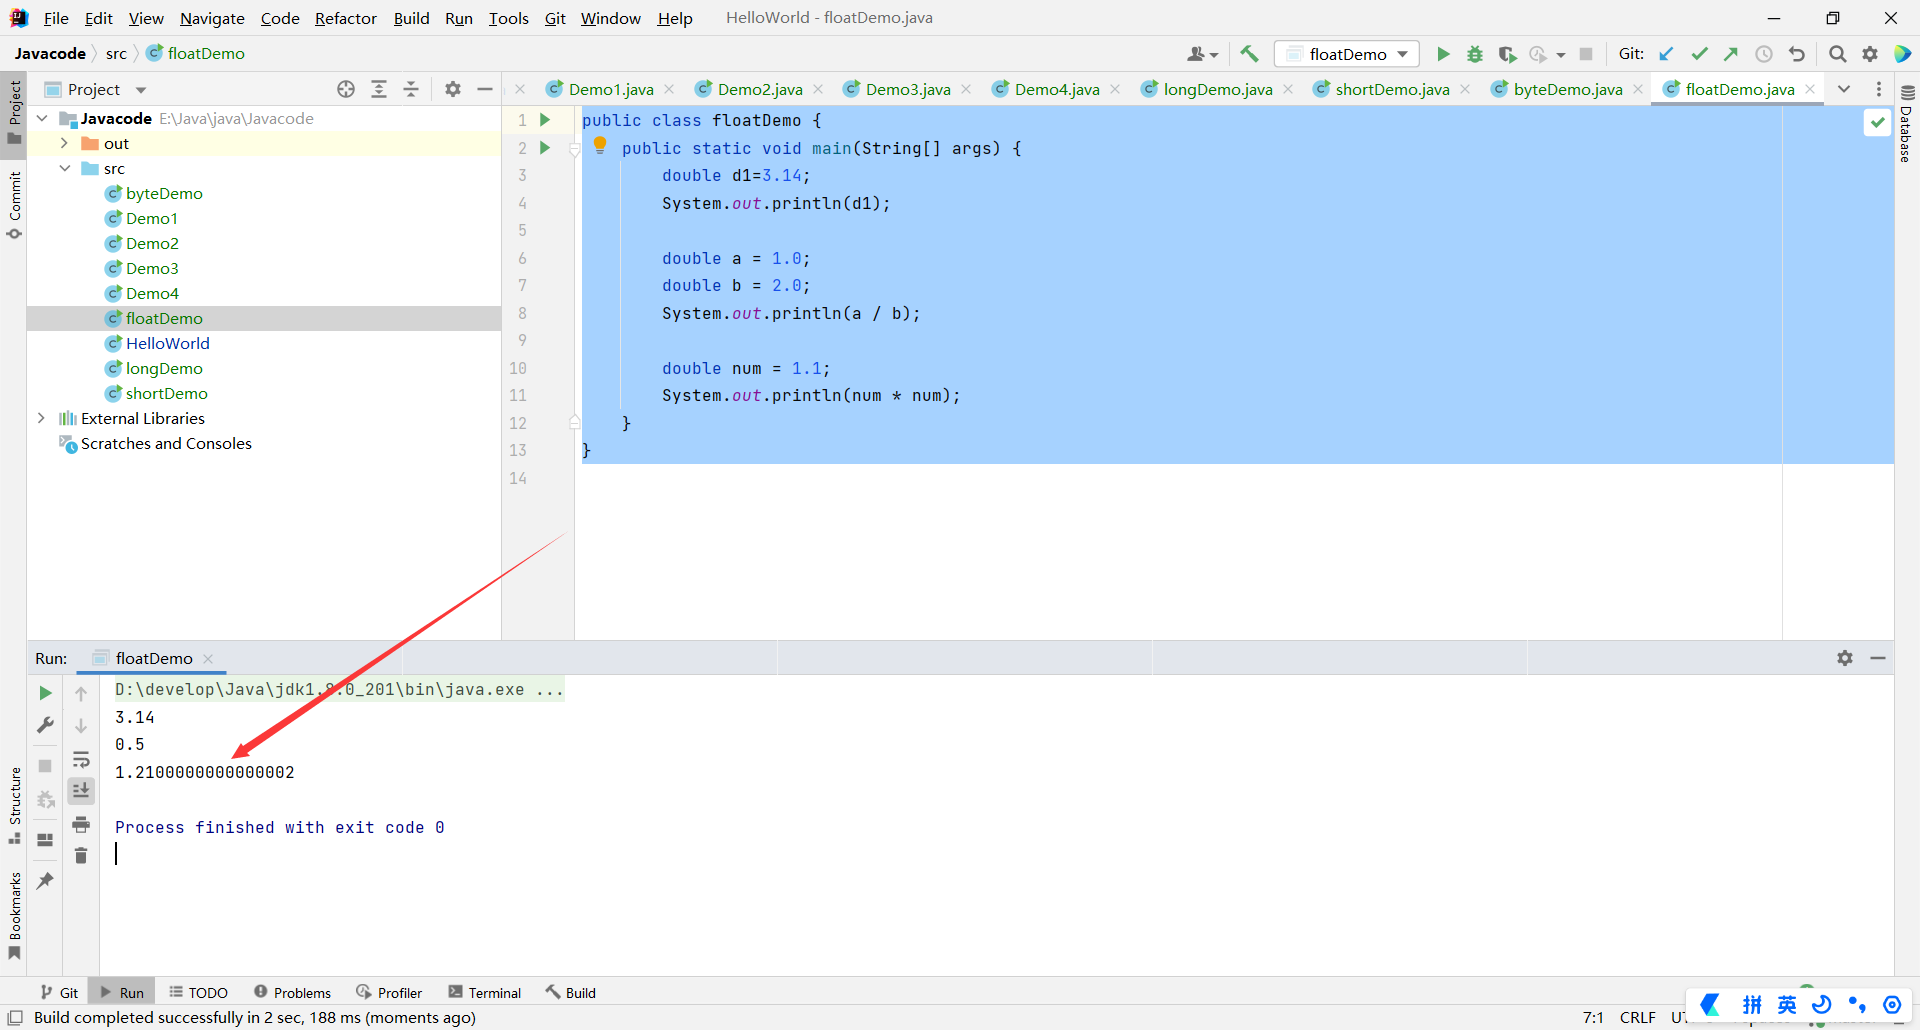Click the Build project hammer icon

pos(1249,54)
